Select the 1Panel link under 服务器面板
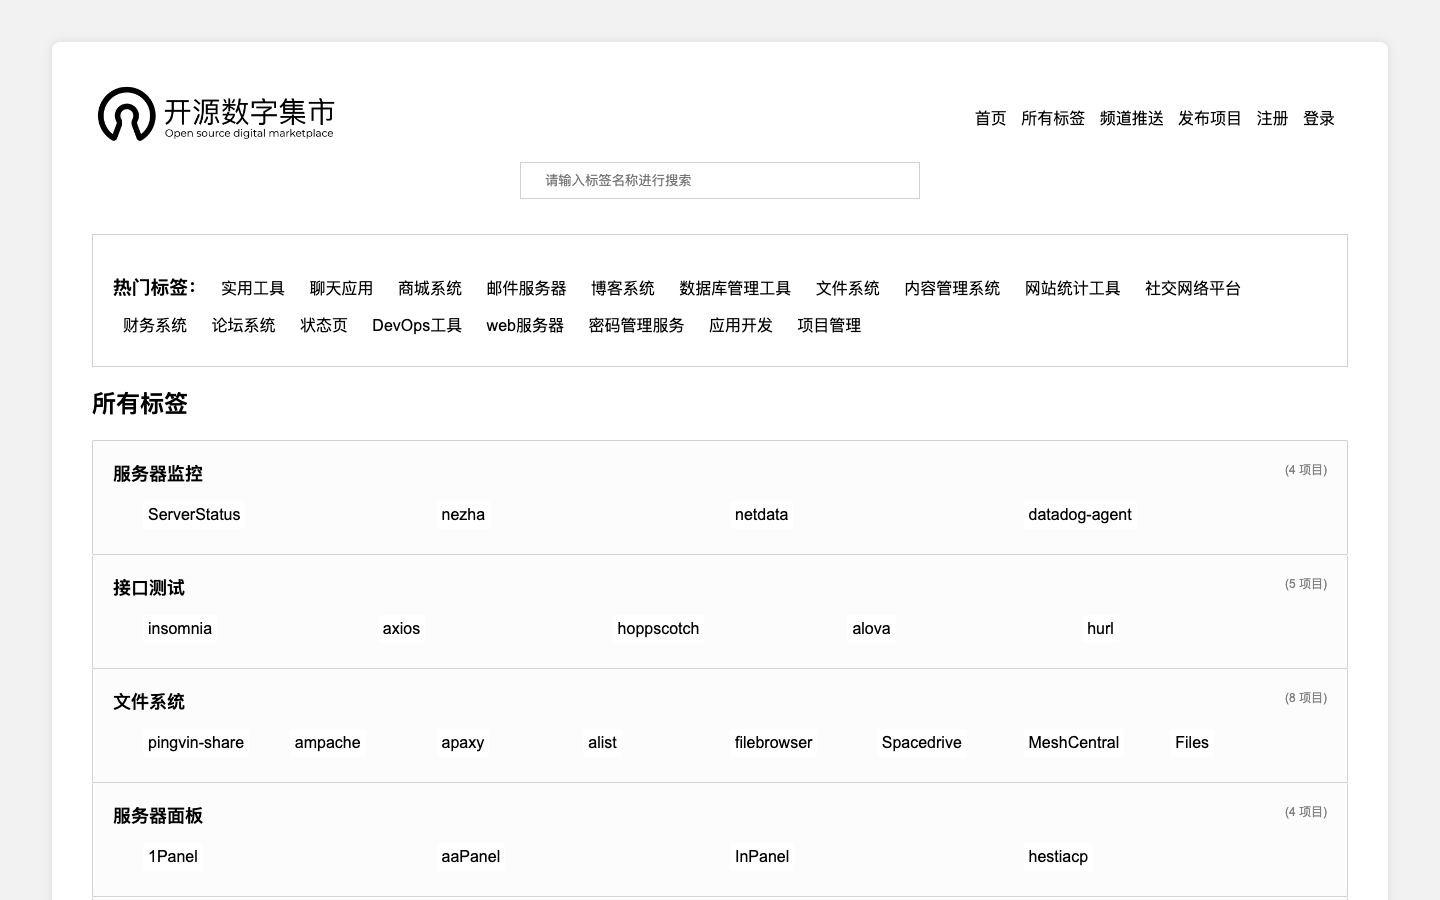Viewport: 1440px width, 900px height. pyautogui.click(x=172, y=856)
